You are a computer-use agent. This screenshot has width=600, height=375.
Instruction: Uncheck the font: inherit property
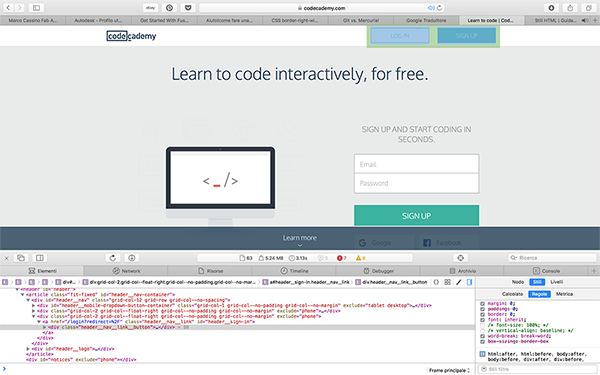click(x=482, y=320)
